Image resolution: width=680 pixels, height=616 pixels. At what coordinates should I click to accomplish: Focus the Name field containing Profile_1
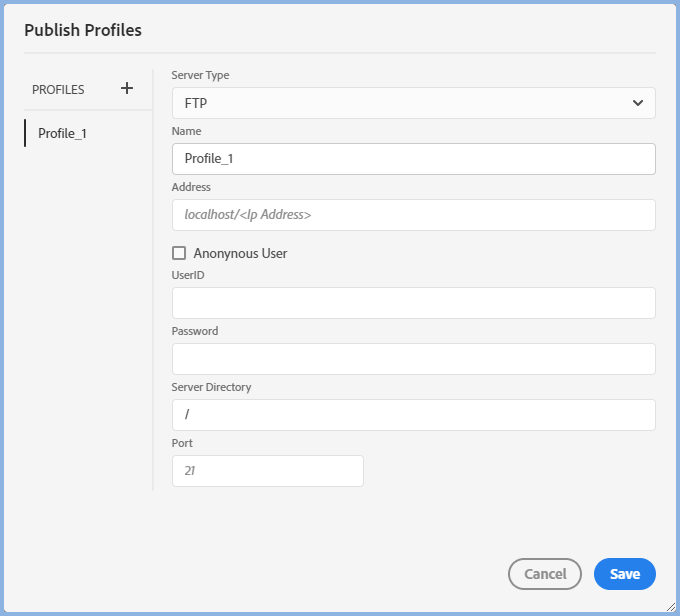point(413,159)
